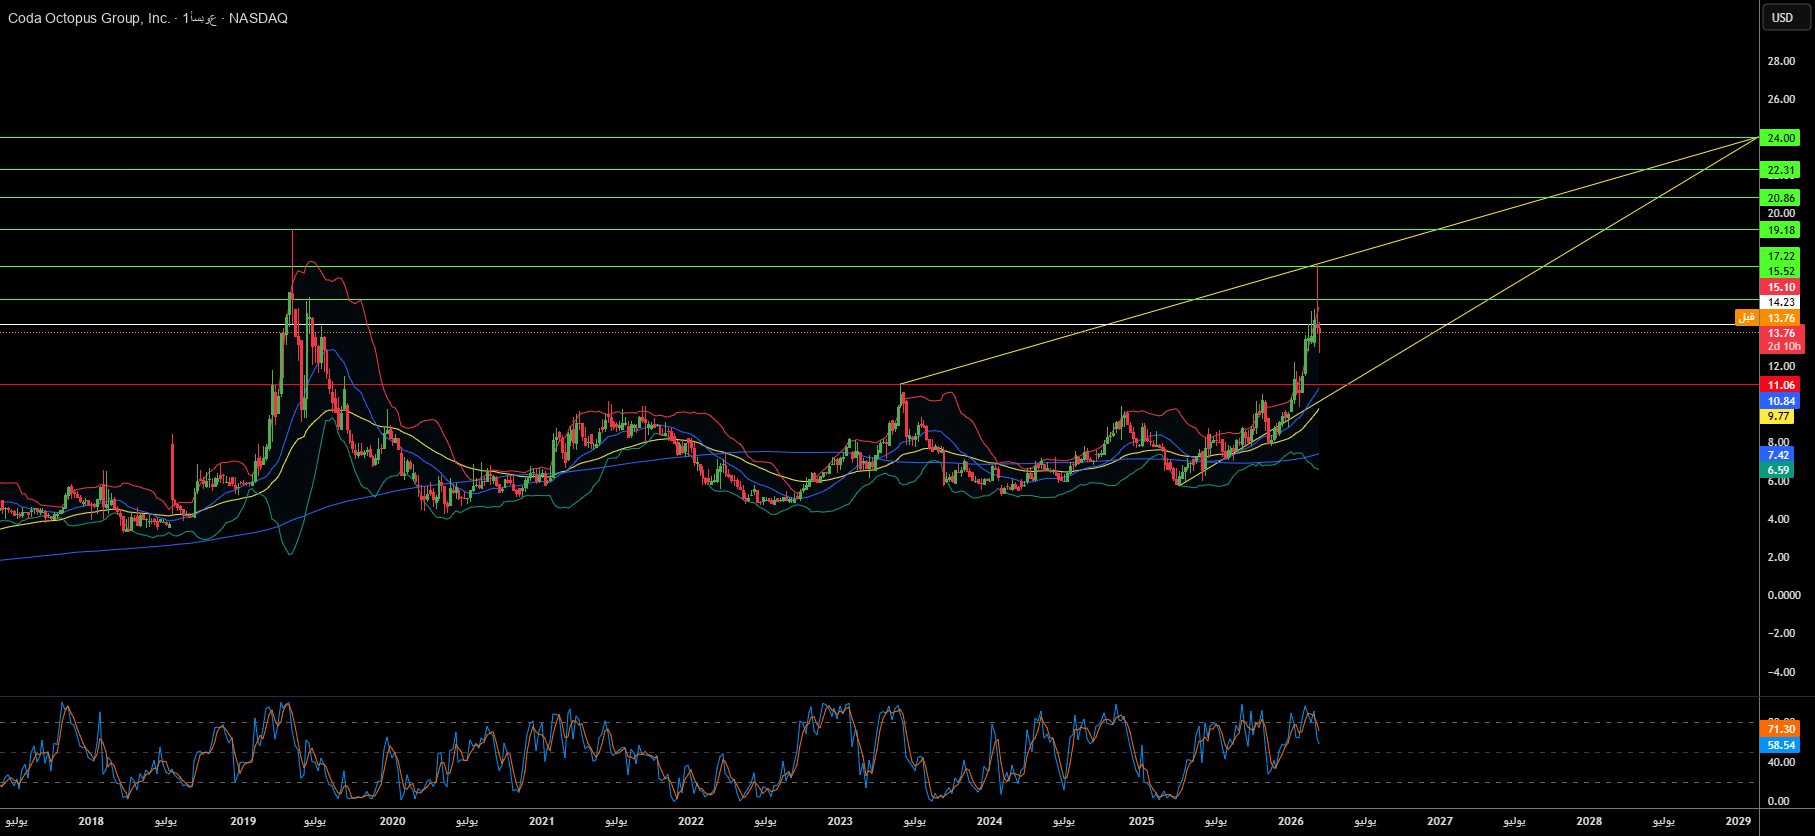Image resolution: width=1815 pixels, height=836 pixels.
Task: Select the yellow 9.77 indicator label
Action: 1778,416
